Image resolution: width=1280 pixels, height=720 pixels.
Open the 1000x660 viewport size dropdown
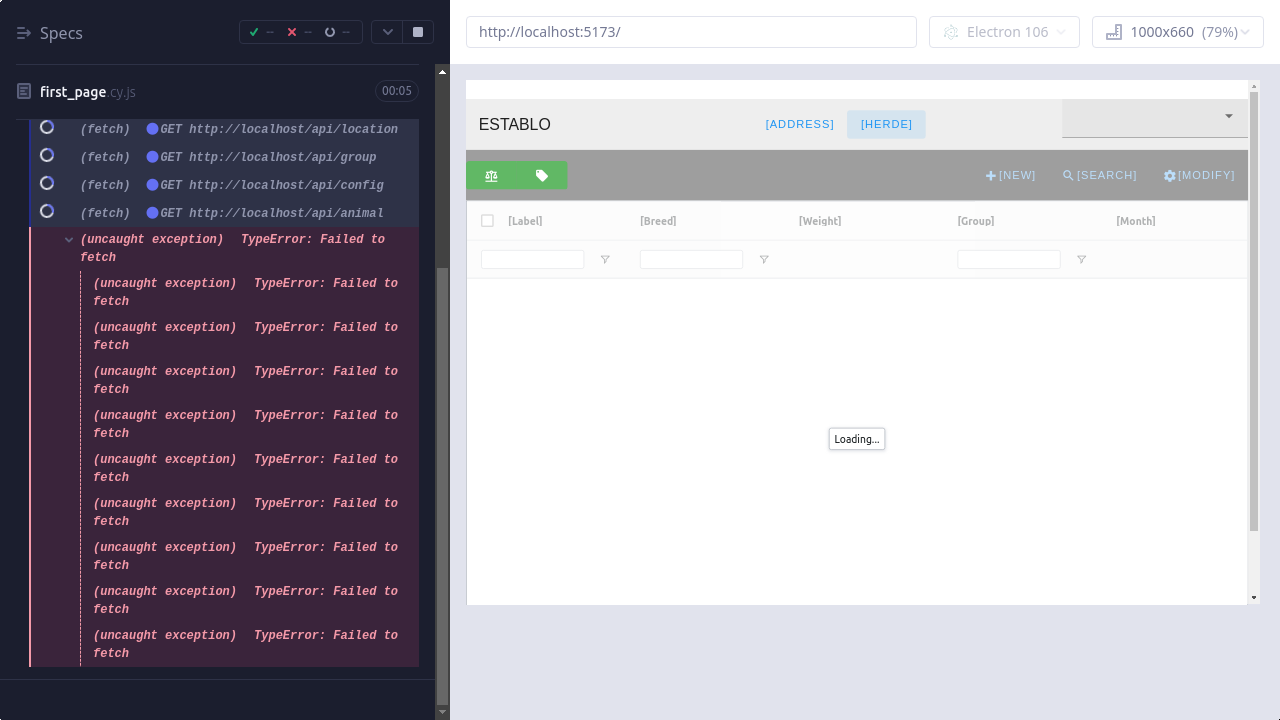(x=1178, y=32)
